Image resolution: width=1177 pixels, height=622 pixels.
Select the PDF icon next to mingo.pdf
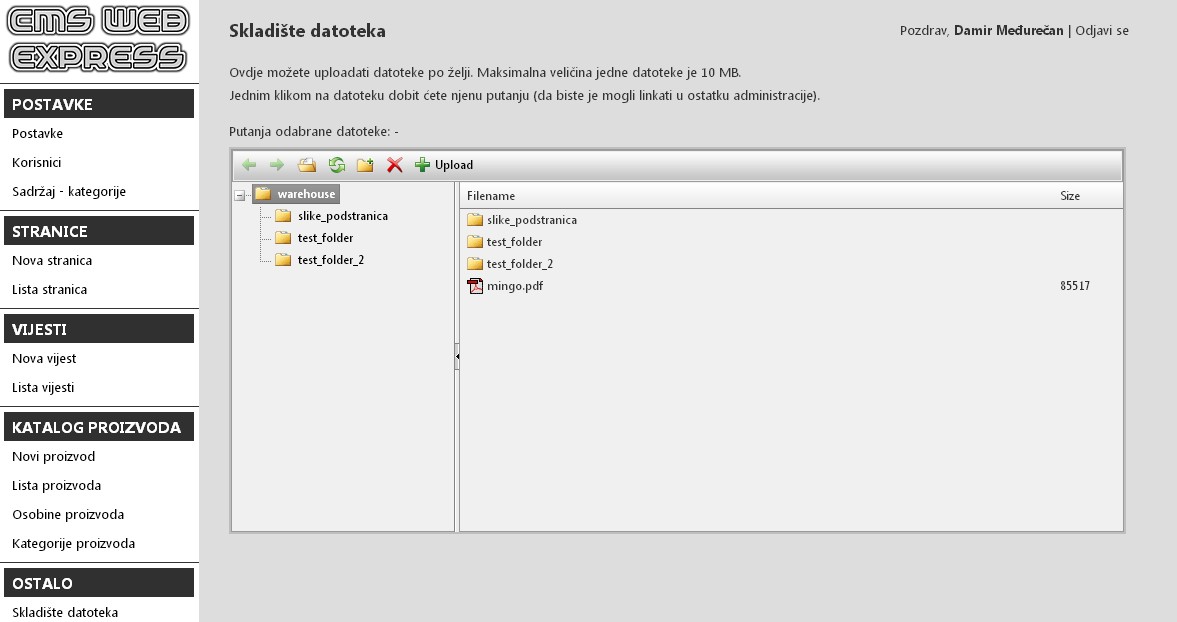[474, 286]
